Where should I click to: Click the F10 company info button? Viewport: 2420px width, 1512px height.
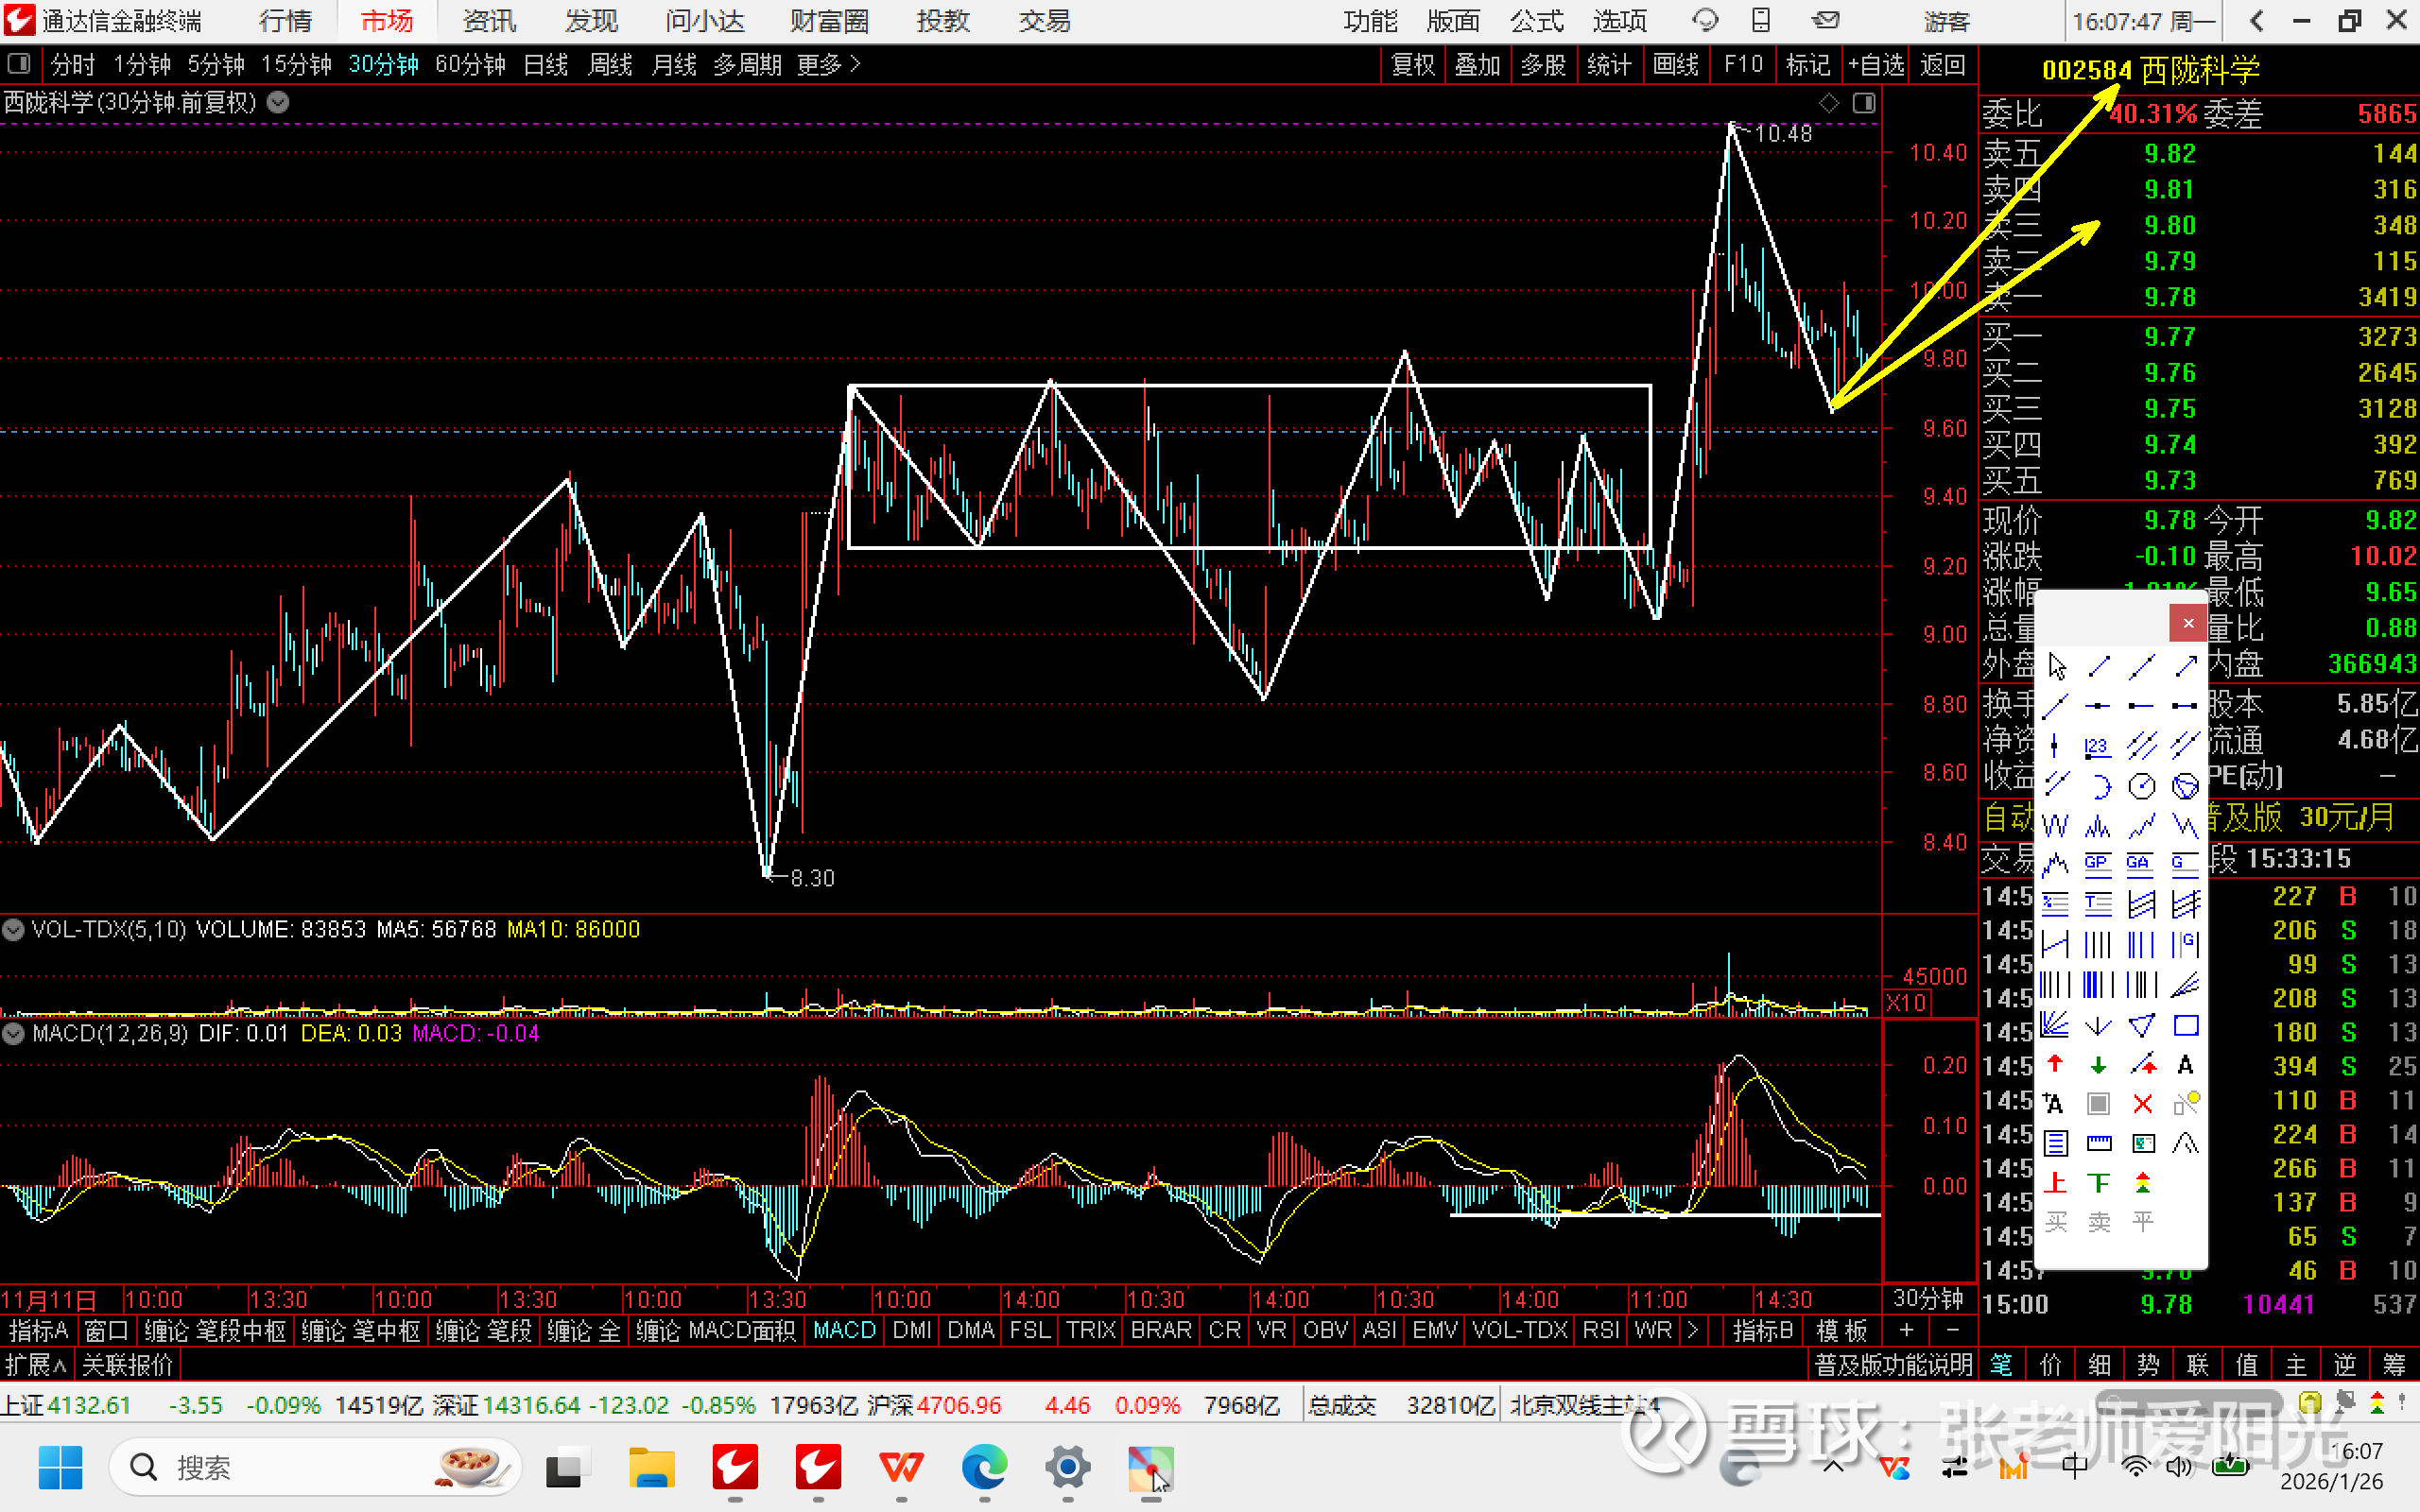coord(1743,65)
